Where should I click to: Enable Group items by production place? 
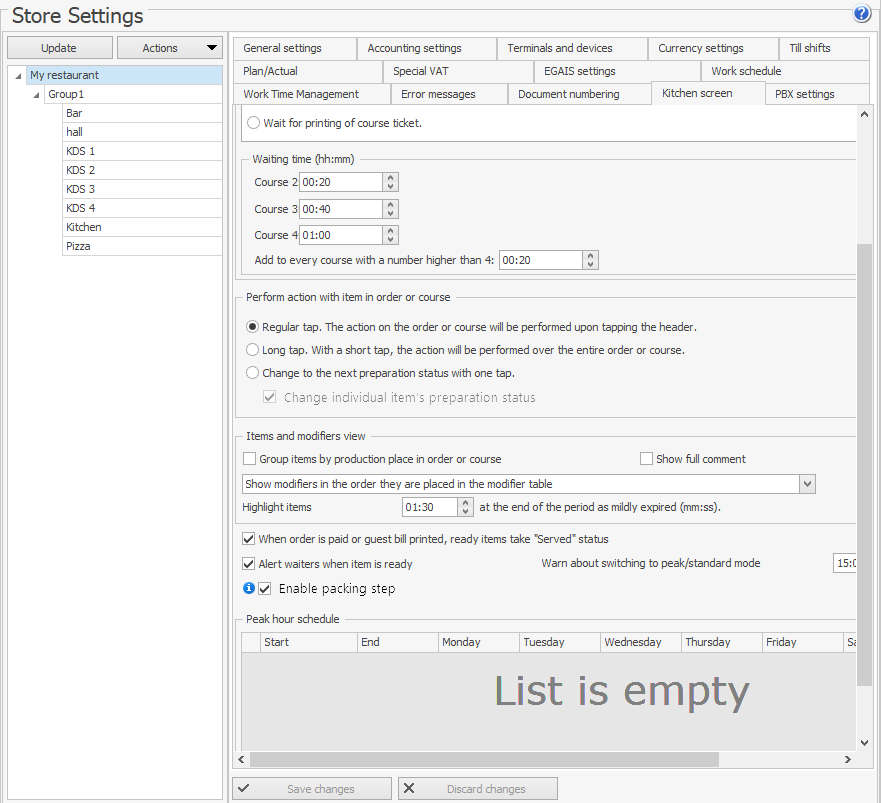tap(250, 459)
